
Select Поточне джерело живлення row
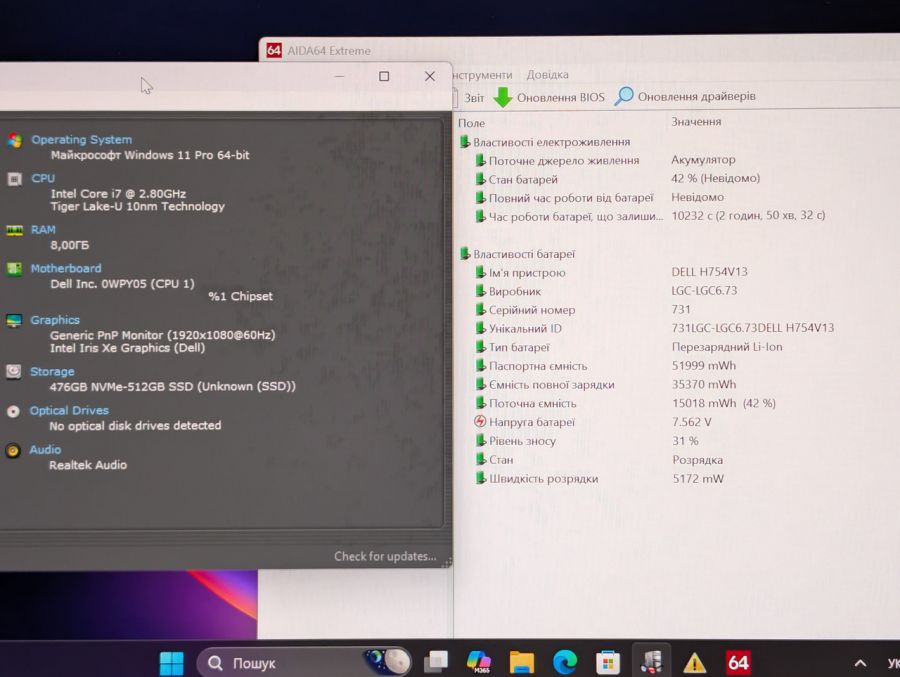click(x=606, y=160)
